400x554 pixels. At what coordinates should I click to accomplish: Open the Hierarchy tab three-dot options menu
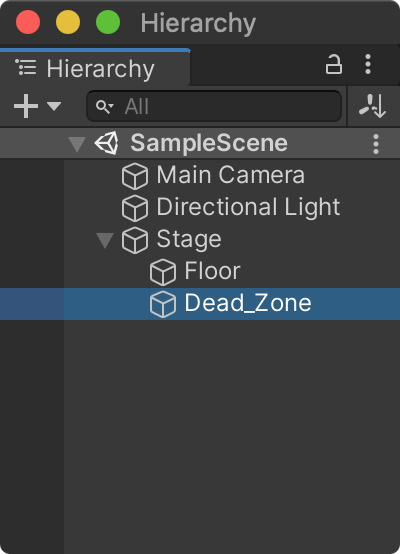368,64
